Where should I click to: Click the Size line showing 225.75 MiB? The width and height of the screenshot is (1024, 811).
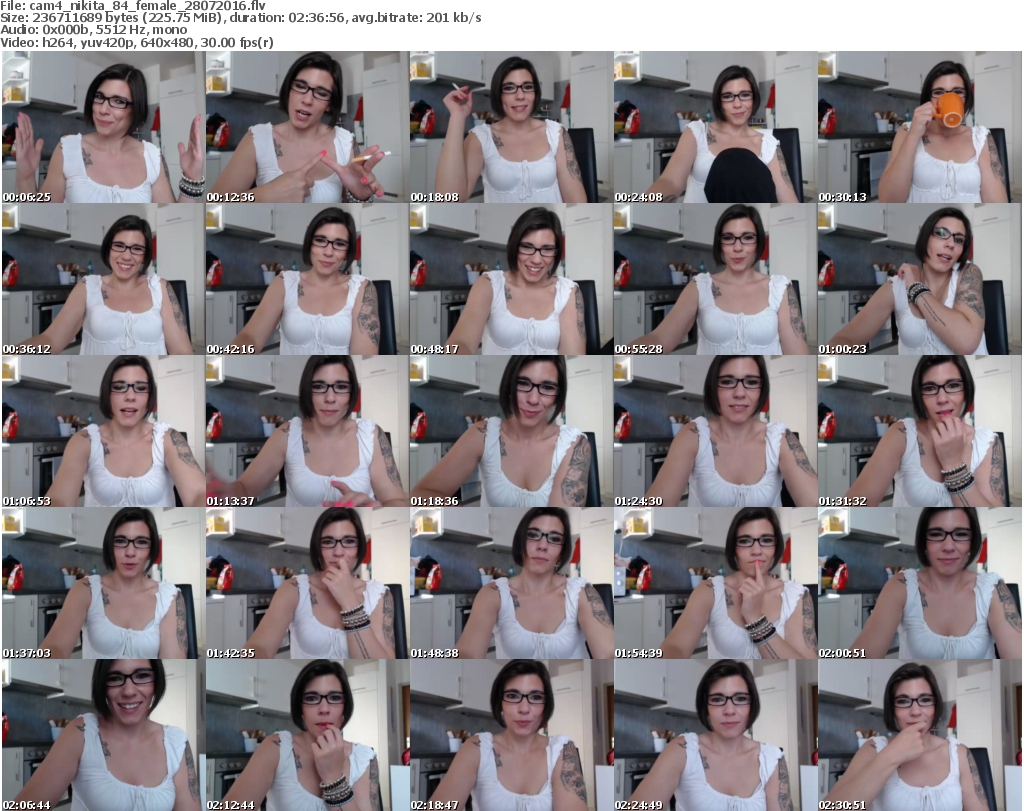pyautogui.click(x=241, y=18)
